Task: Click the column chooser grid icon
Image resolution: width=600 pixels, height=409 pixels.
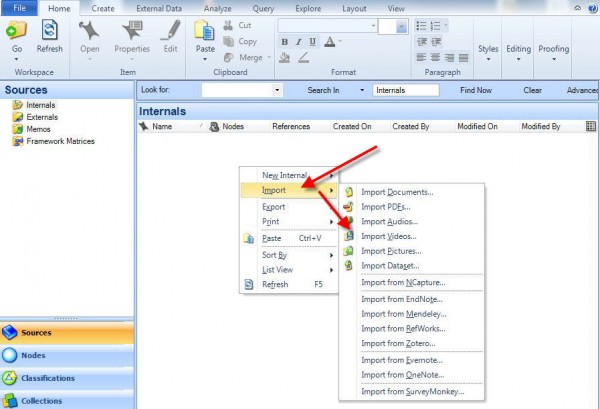Action: (x=591, y=126)
